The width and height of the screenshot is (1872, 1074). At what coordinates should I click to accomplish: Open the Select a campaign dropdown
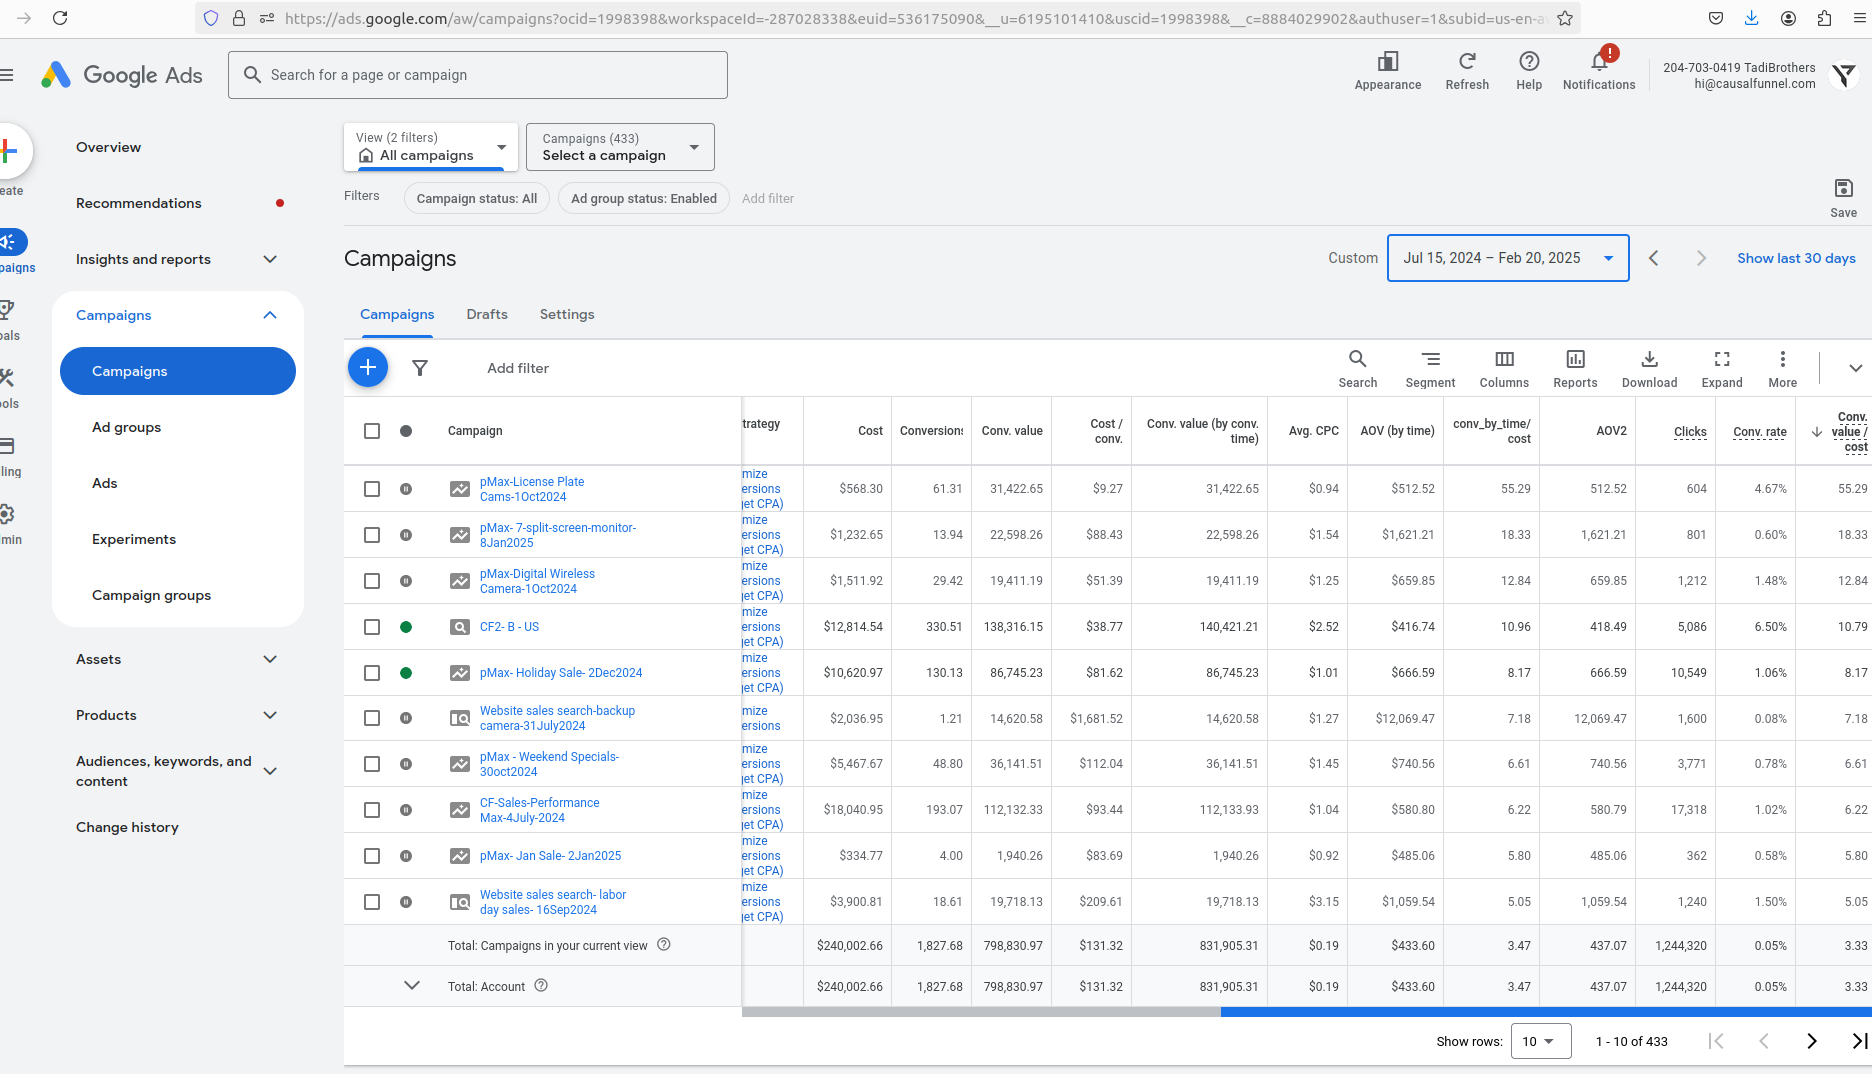pos(620,147)
